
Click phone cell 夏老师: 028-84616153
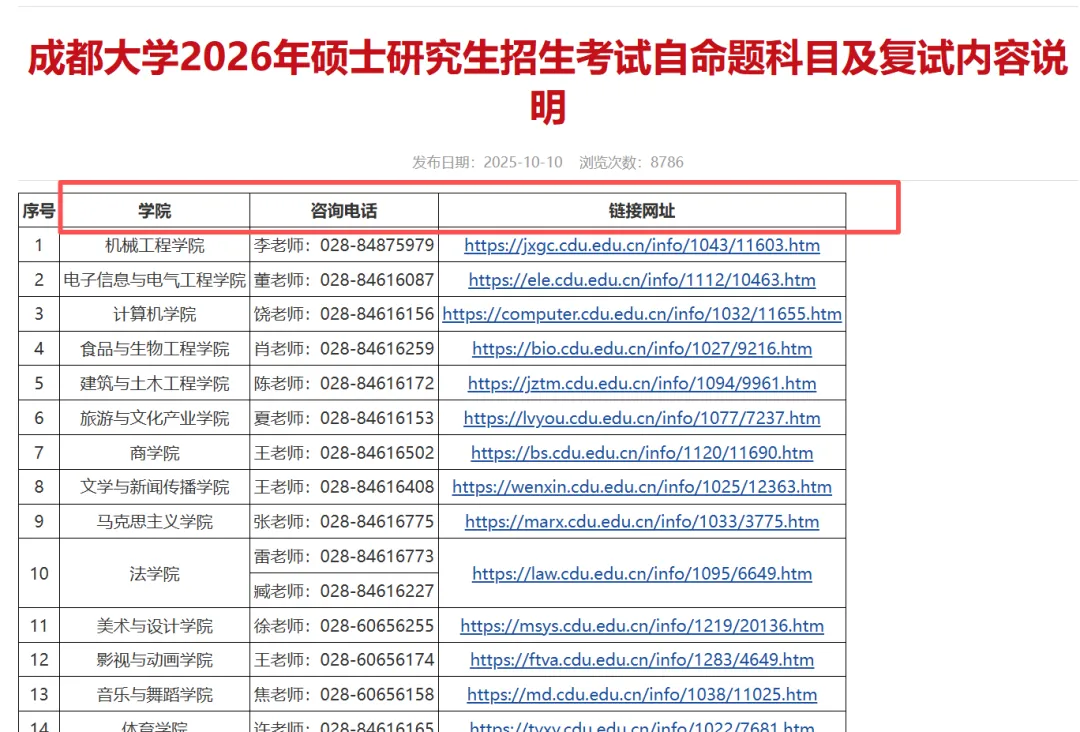click(x=344, y=418)
